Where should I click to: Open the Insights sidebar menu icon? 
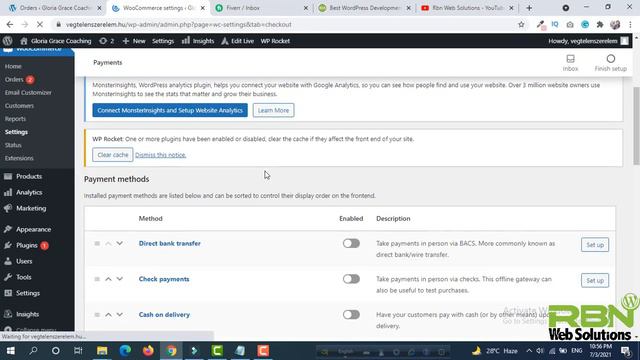click(x=8, y=314)
